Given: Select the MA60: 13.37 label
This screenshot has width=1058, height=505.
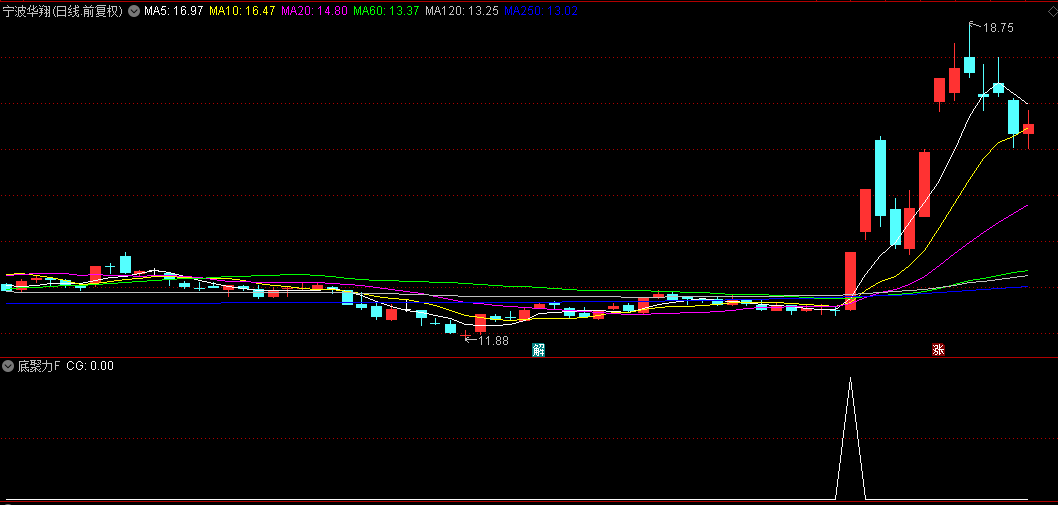Looking at the screenshot, I should pyautogui.click(x=386, y=11).
